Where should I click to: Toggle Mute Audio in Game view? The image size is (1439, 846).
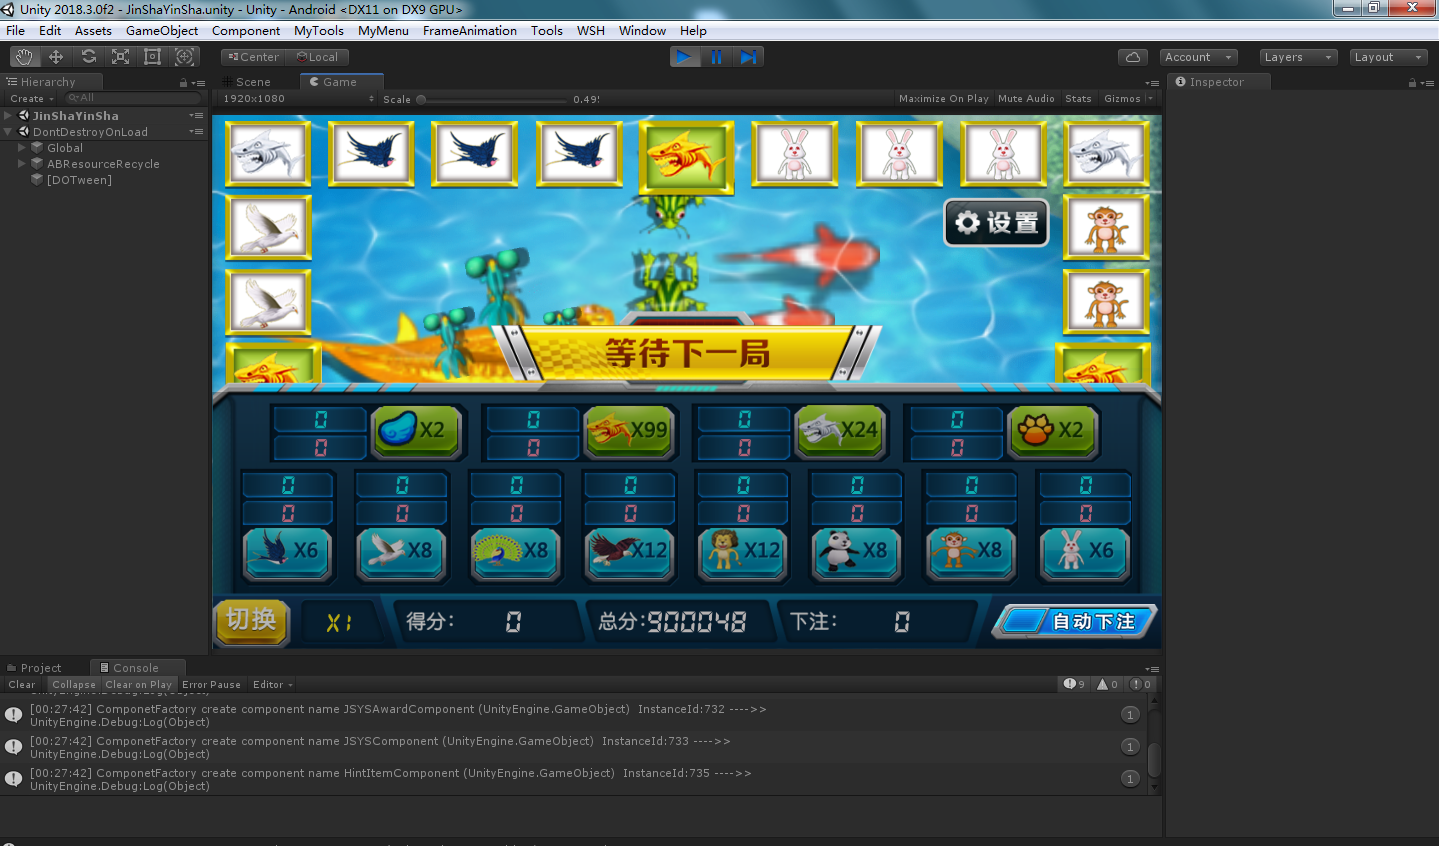(x=1026, y=98)
